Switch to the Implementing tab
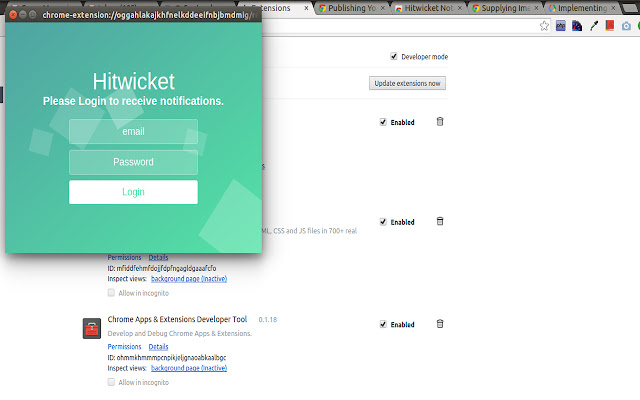Viewport: 640px width, 400px height. tap(582, 8)
